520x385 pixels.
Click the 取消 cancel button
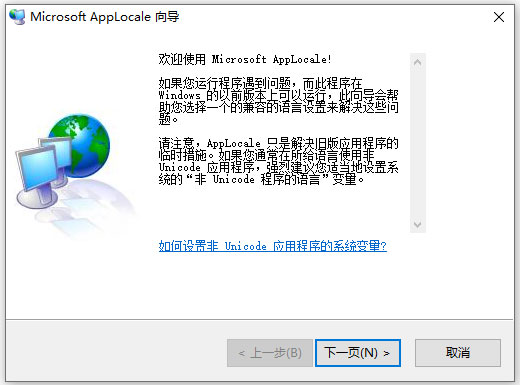pos(458,353)
